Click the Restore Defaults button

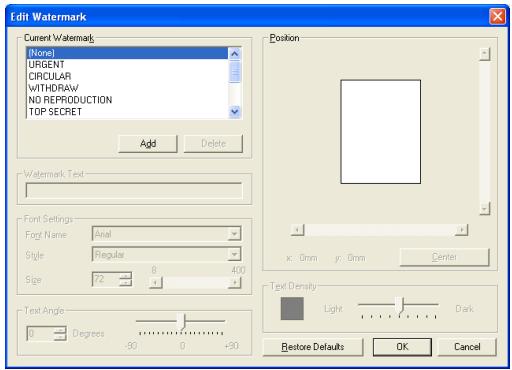point(313,347)
